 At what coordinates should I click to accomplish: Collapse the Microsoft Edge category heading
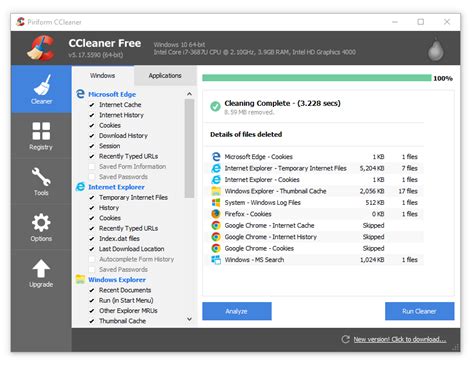112,94
